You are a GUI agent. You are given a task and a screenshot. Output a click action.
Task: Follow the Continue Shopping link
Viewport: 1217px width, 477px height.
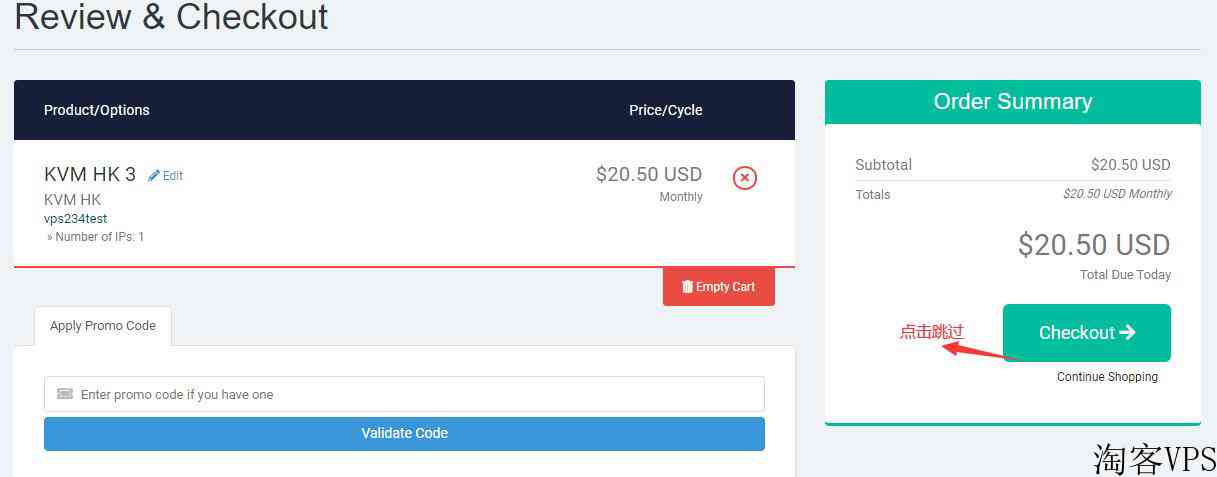(1107, 377)
